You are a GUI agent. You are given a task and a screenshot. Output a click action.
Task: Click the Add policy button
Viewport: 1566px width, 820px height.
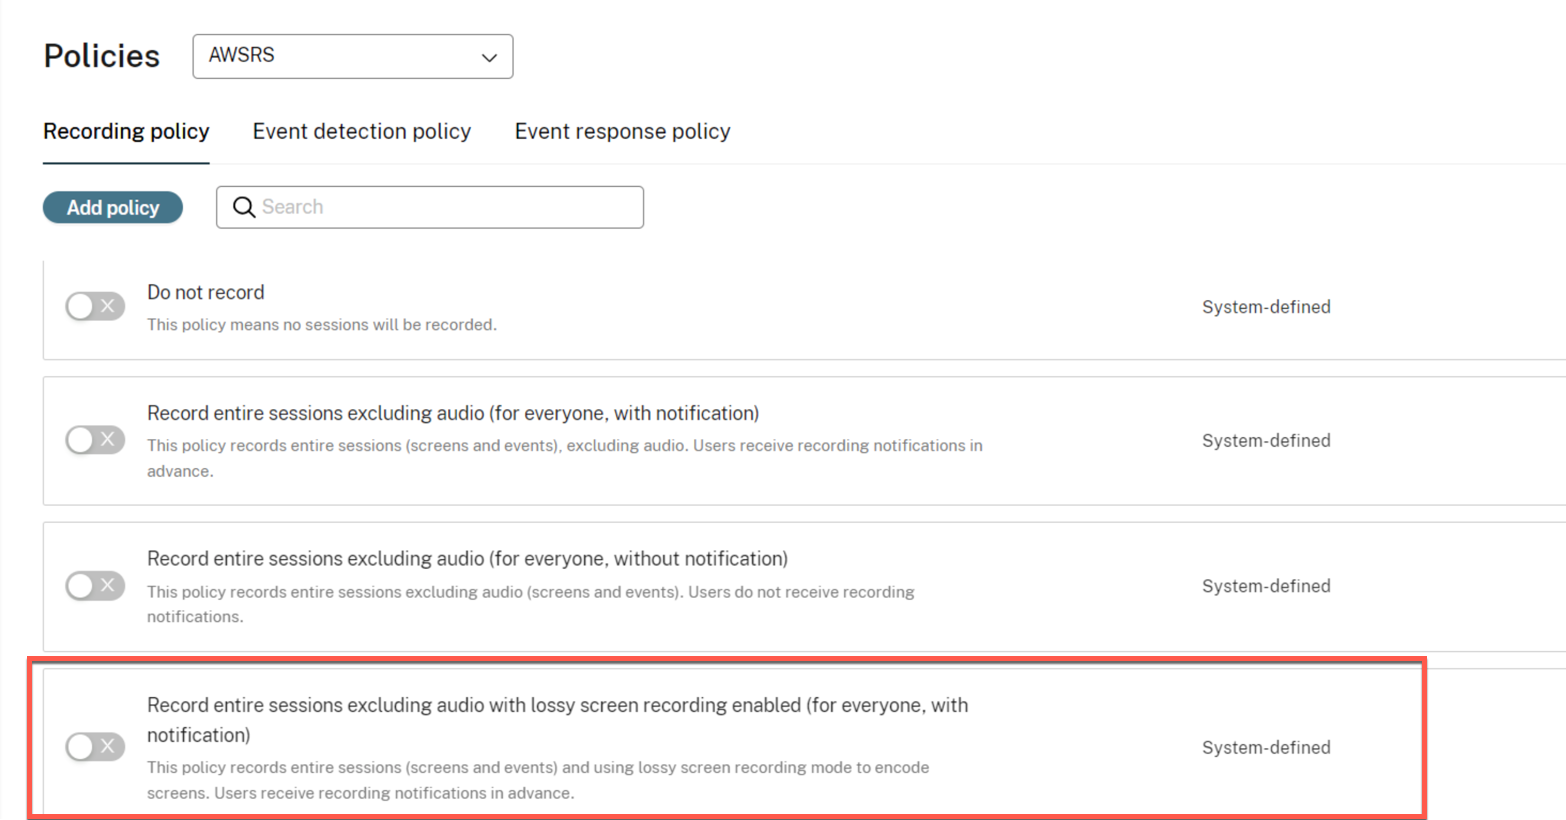click(x=113, y=208)
